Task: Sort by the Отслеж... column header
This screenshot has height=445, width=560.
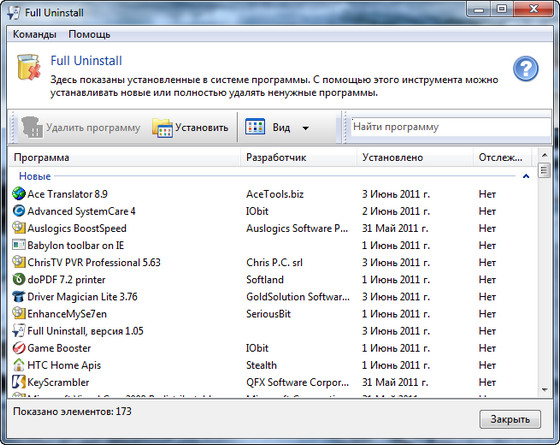Action: click(x=503, y=158)
